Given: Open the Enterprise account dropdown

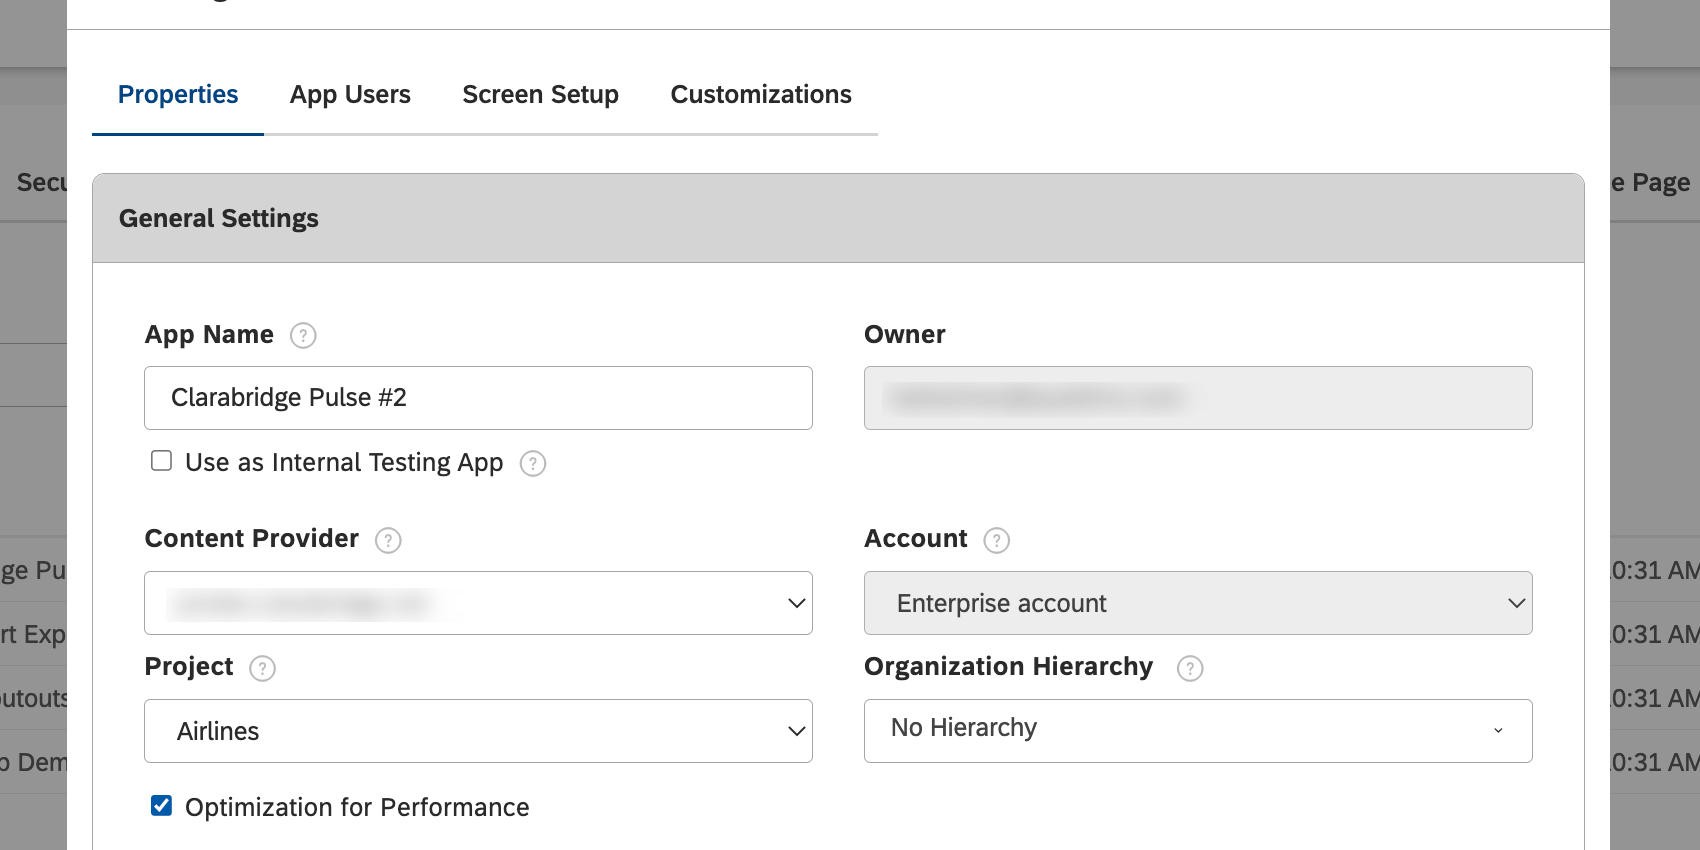Looking at the screenshot, I should pyautogui.click(x=1198, y=603).
